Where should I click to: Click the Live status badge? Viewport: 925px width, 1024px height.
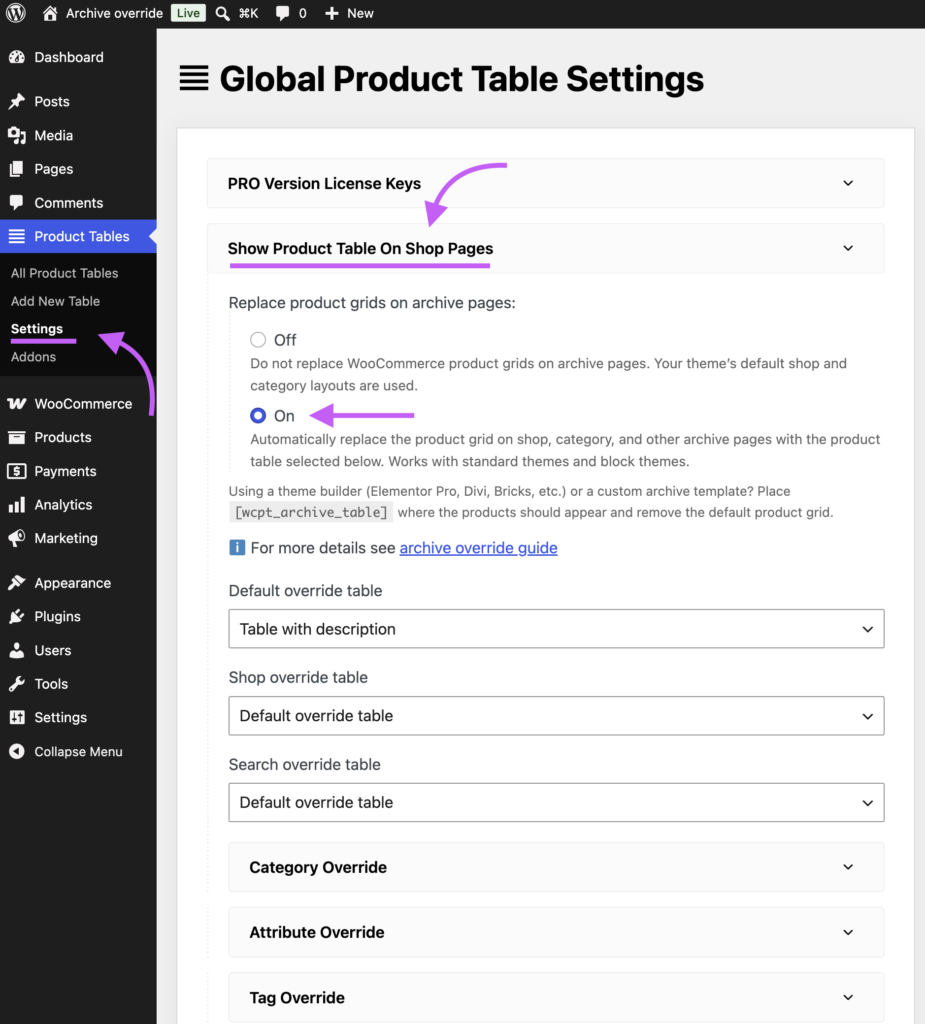(188, 13)
